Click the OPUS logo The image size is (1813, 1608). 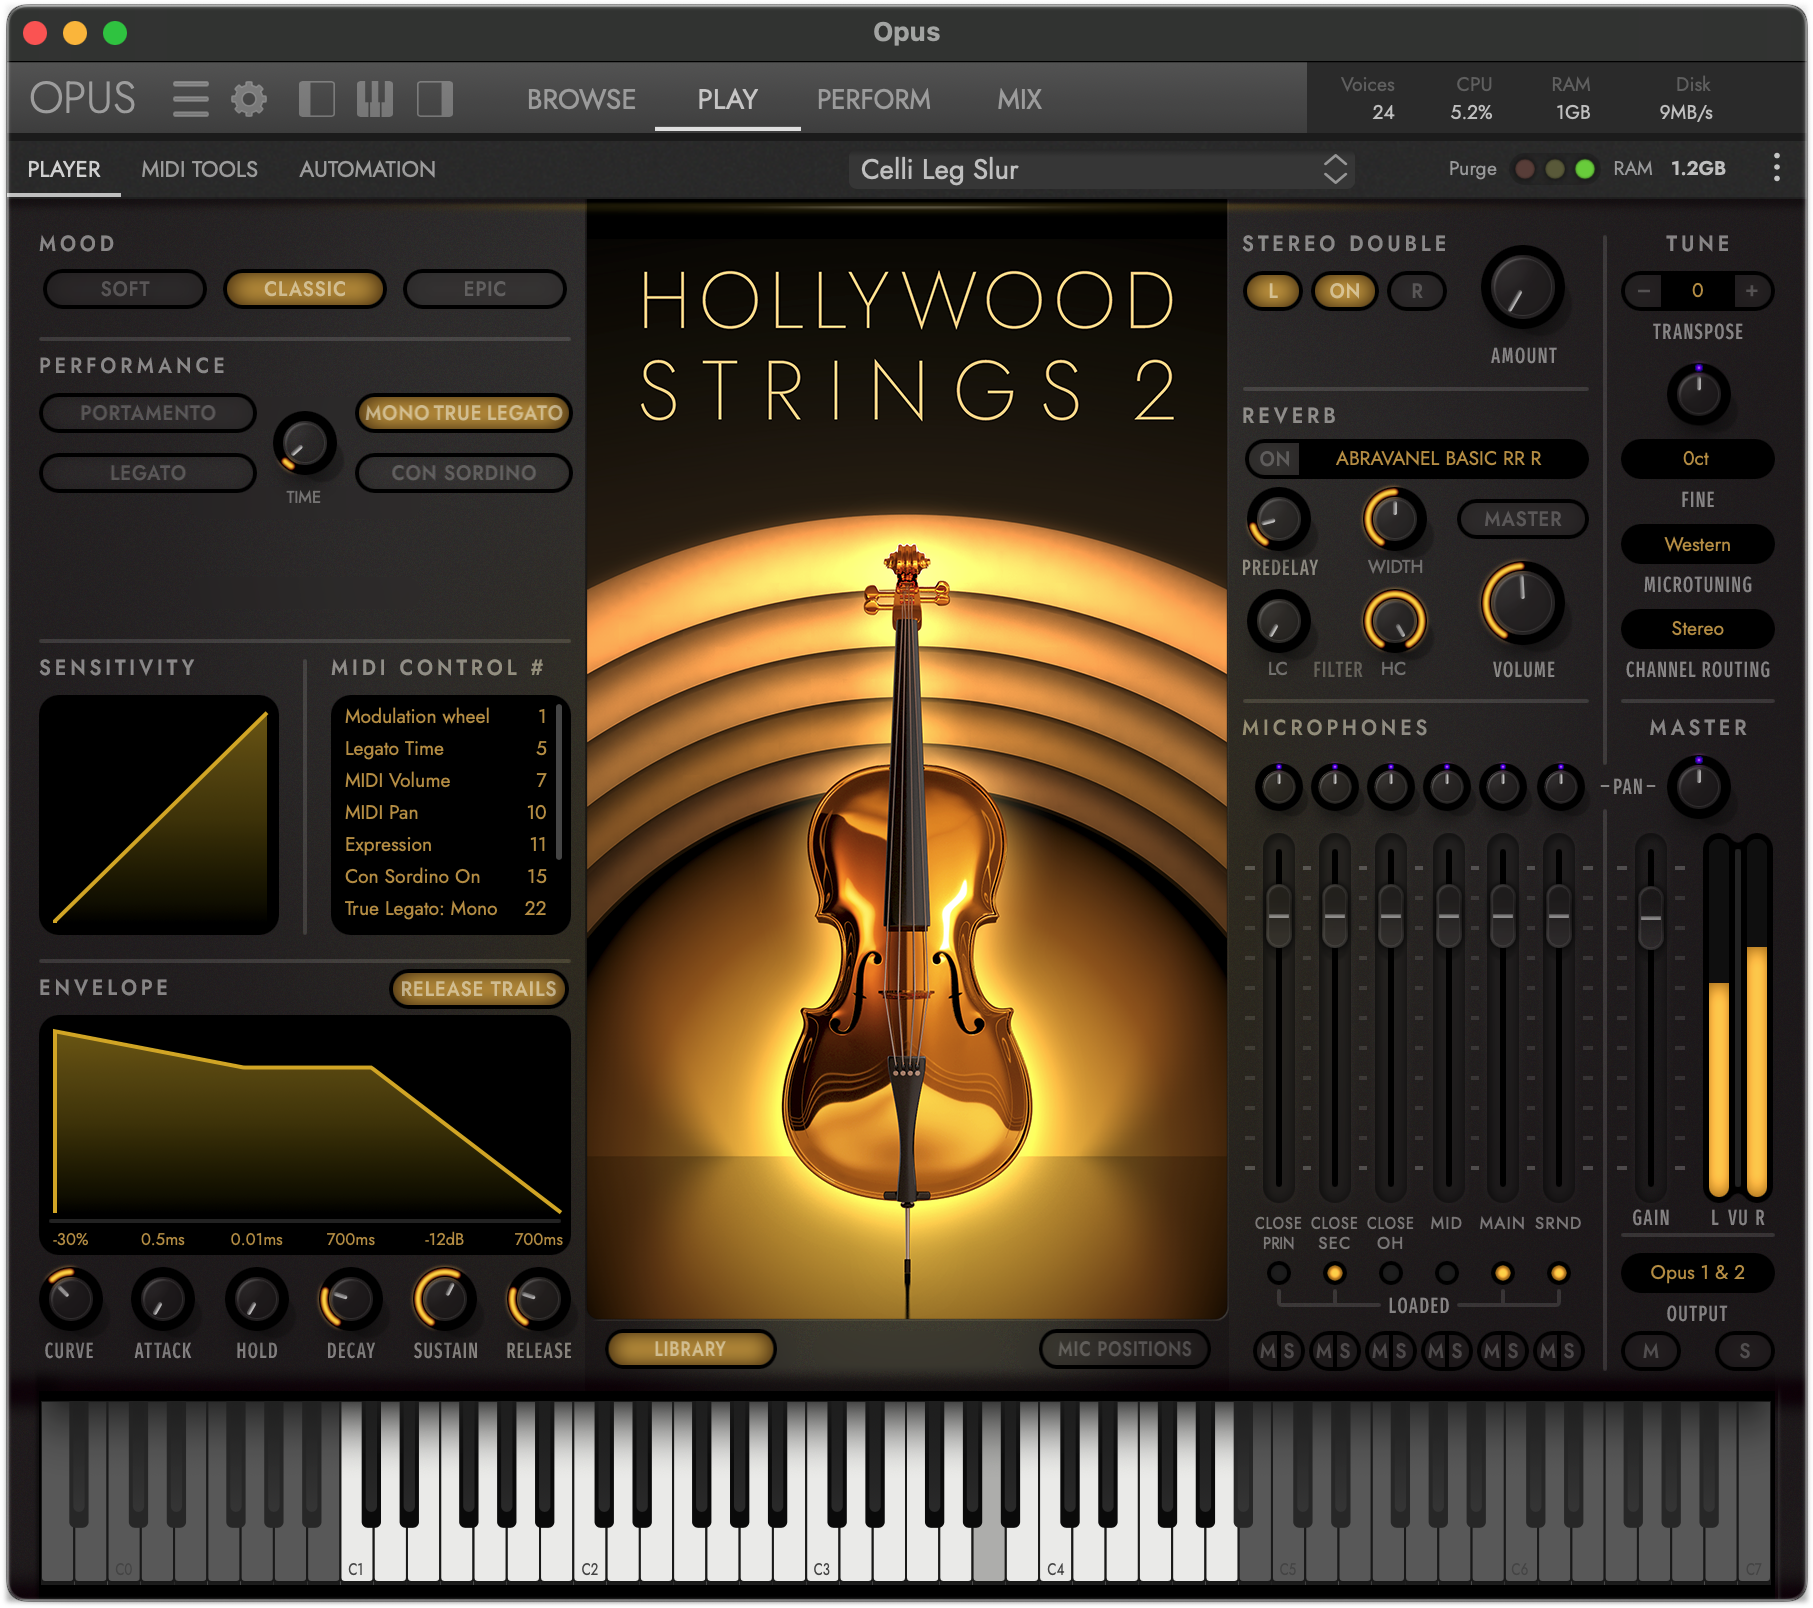[81, 97]
